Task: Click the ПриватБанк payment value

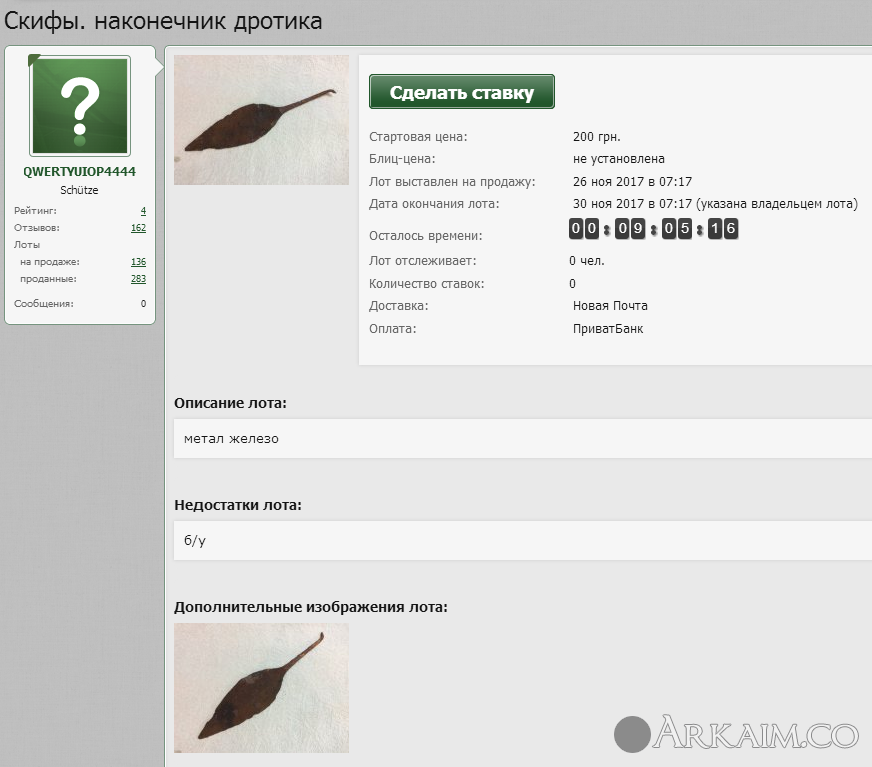Action: tap(608, 328)
